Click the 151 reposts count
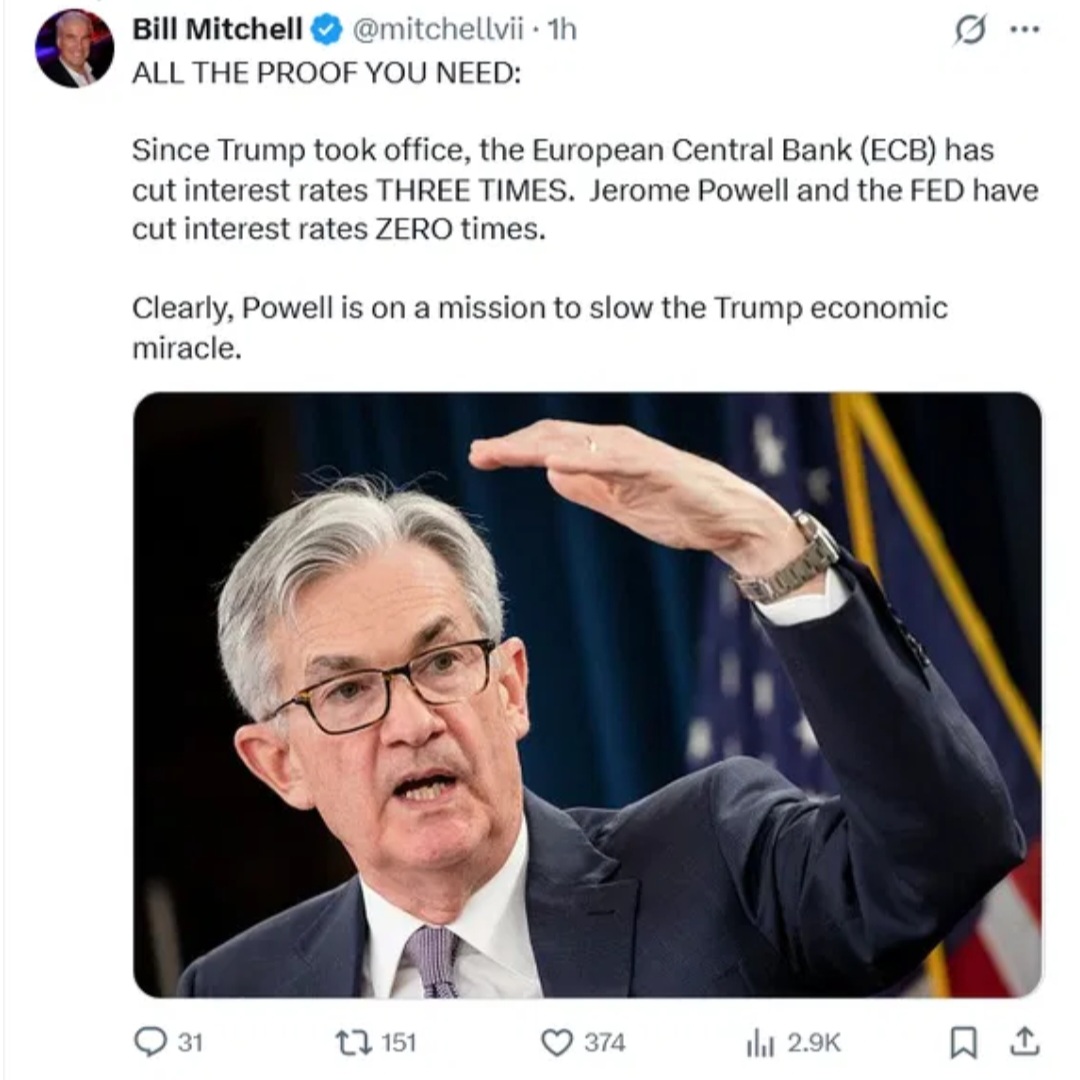The height and width of the screenshot is (1080, 1080). pyautogui.click(x=398, y=1042)
